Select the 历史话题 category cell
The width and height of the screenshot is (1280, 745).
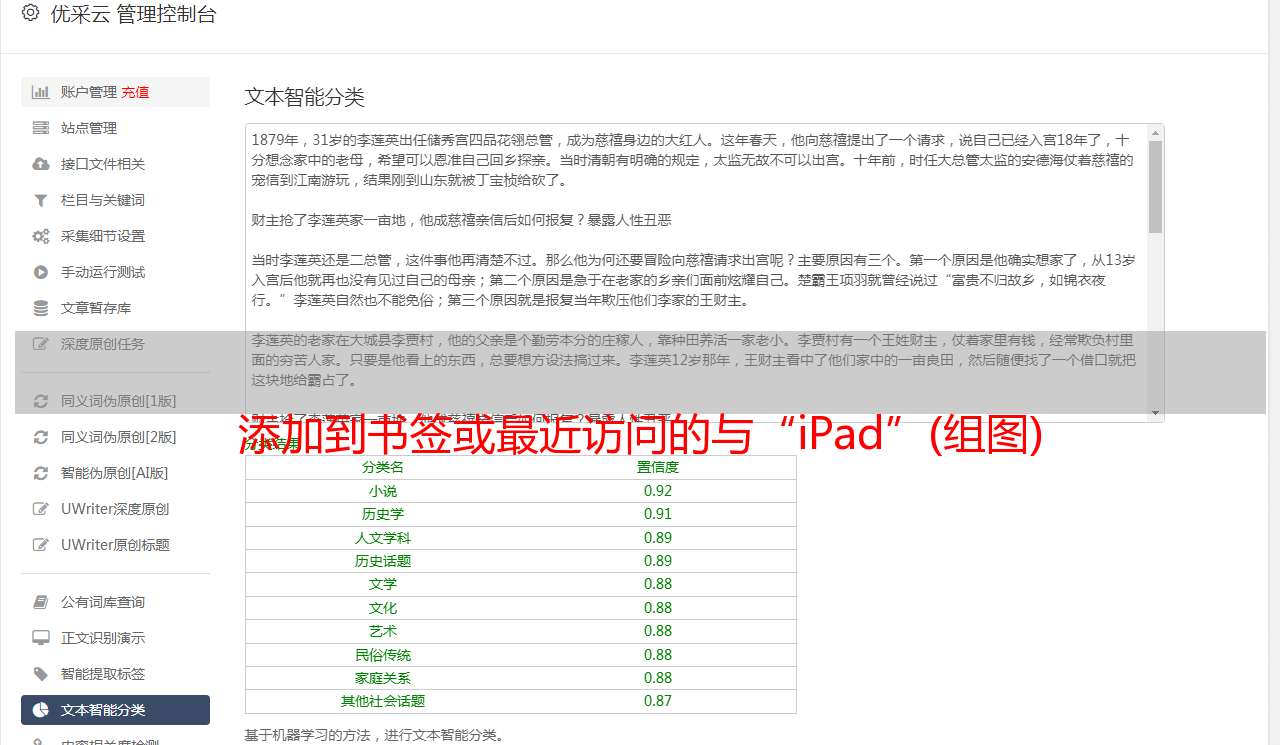tap(383, 561)
